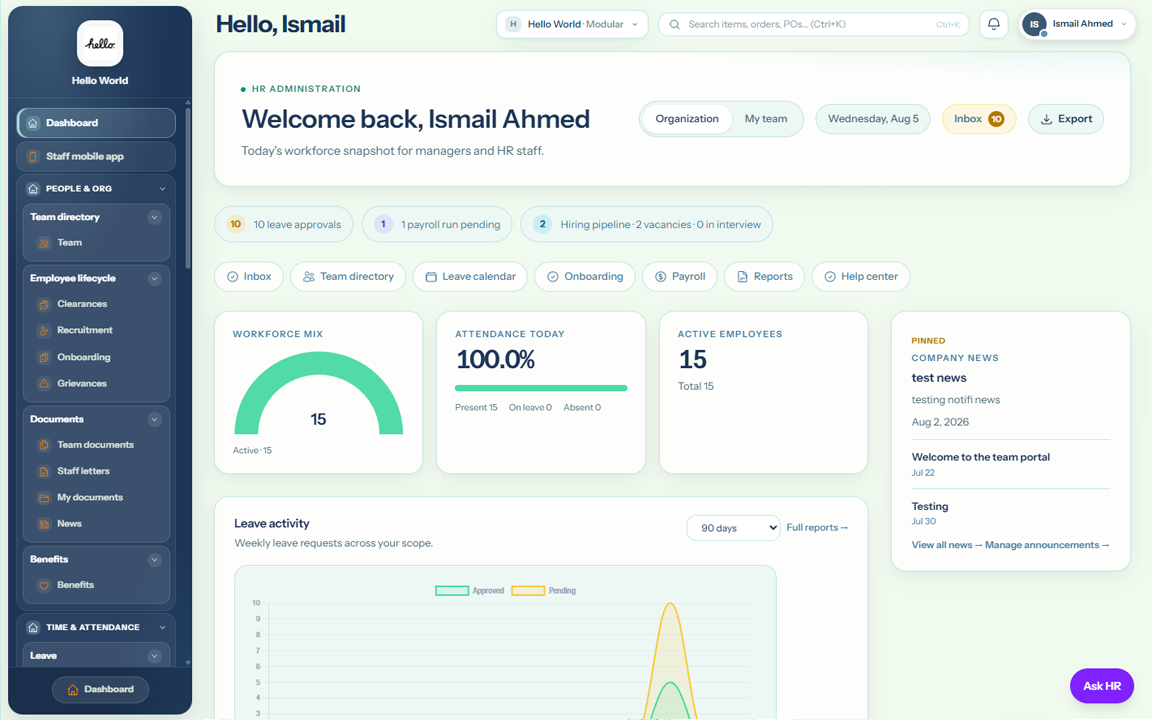Open Dashboard in the sidebar
This screenshot has width=1152, height=720.
(96, 123)
